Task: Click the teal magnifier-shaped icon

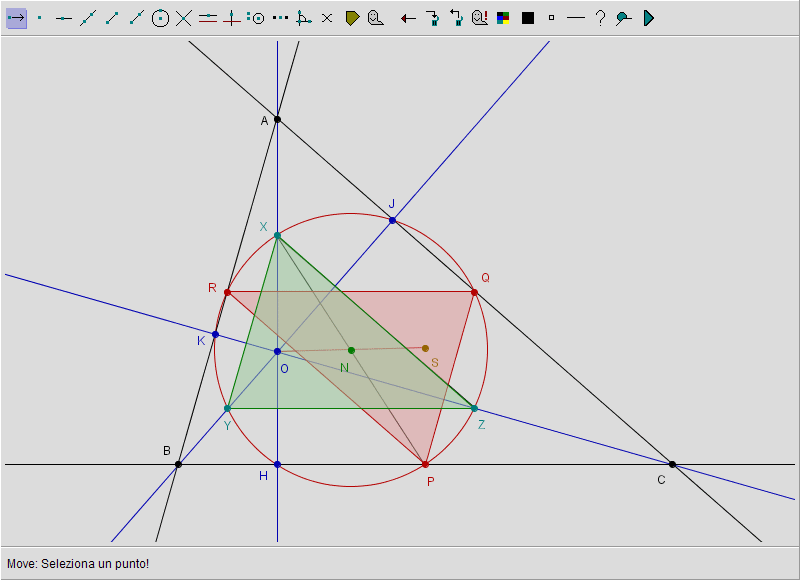Action: click(x=623, y=18)
